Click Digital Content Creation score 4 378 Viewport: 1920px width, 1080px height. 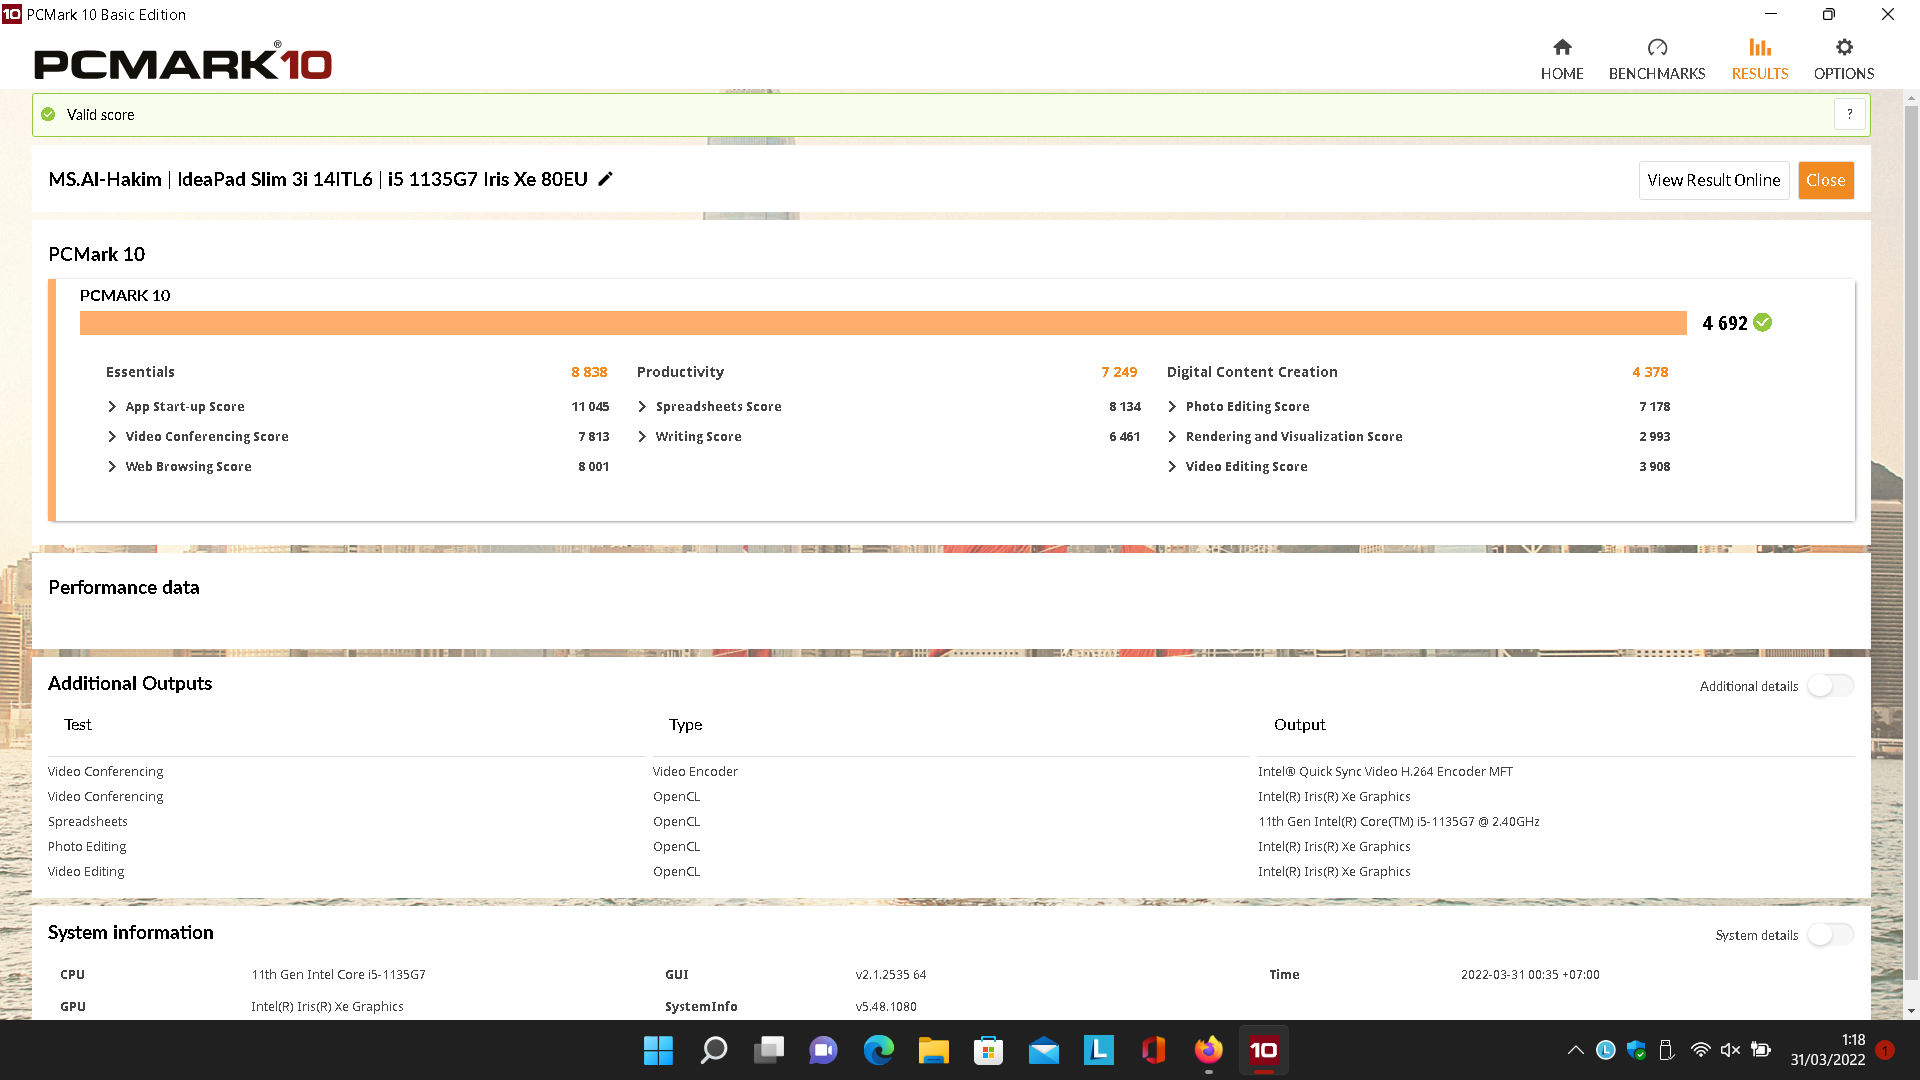point(1650,372)
